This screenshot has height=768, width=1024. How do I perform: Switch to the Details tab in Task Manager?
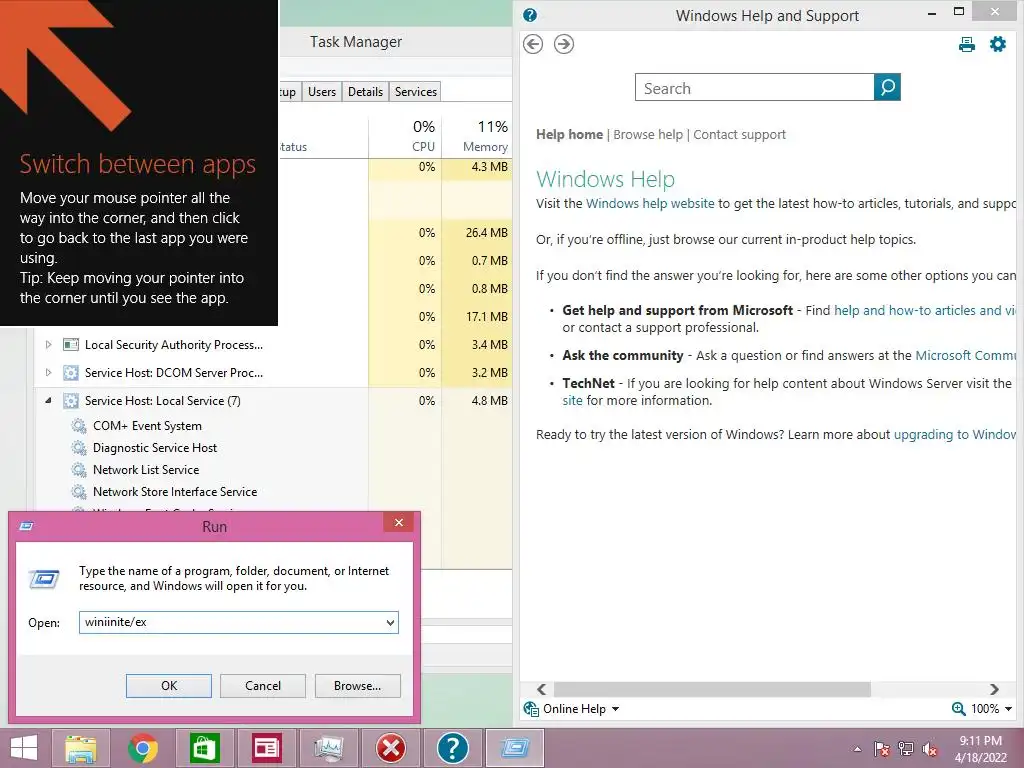(365, 91)
